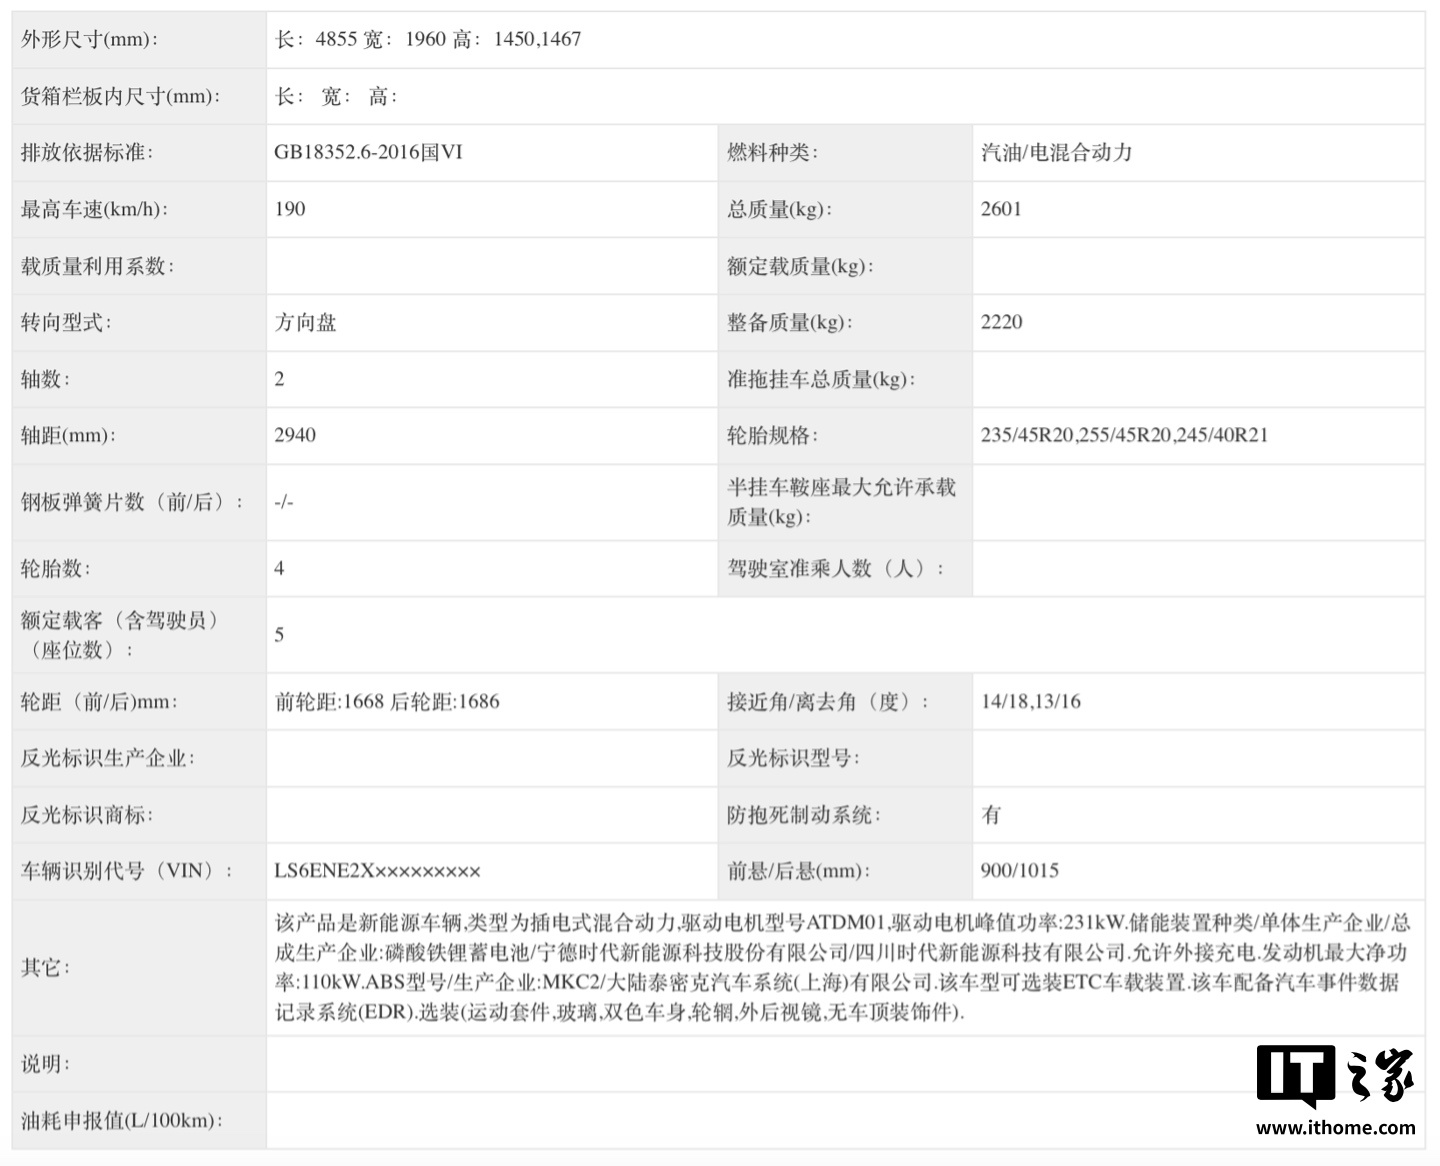Select the top speed value 190
The image size is (1440, 1166).
click(290, 209)
